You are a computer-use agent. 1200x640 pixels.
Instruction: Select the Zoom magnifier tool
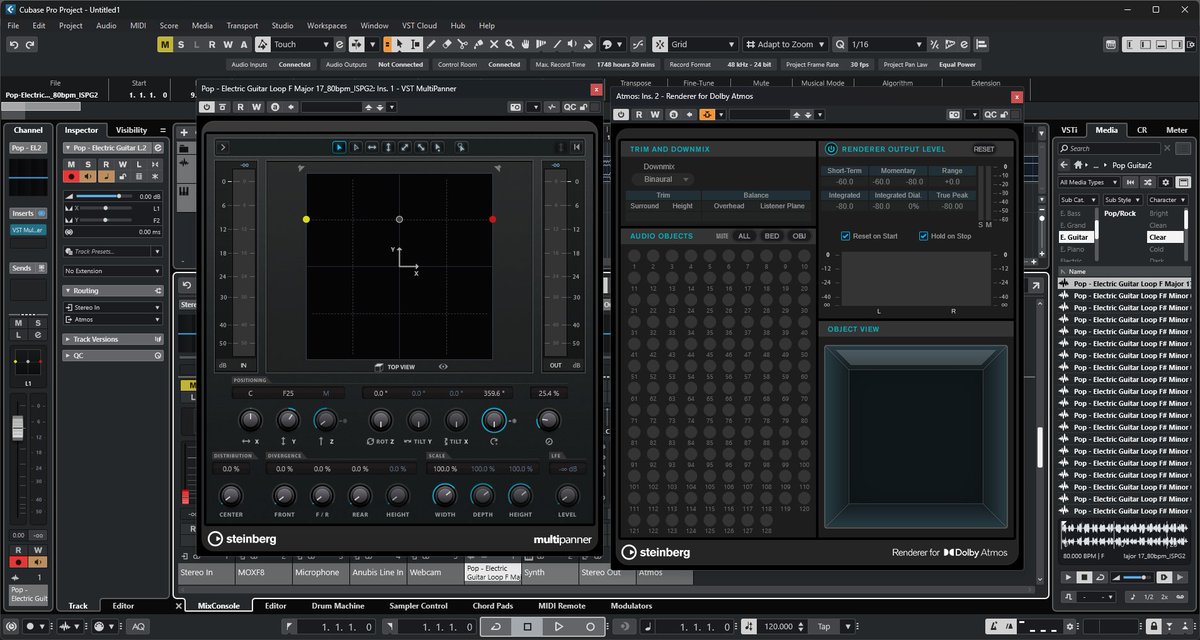click(510, 44)
